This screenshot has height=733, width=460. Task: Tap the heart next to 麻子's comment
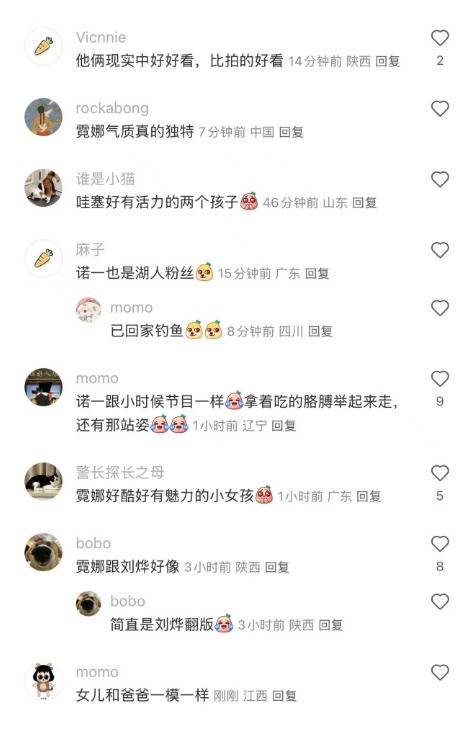tap(439, 251)
